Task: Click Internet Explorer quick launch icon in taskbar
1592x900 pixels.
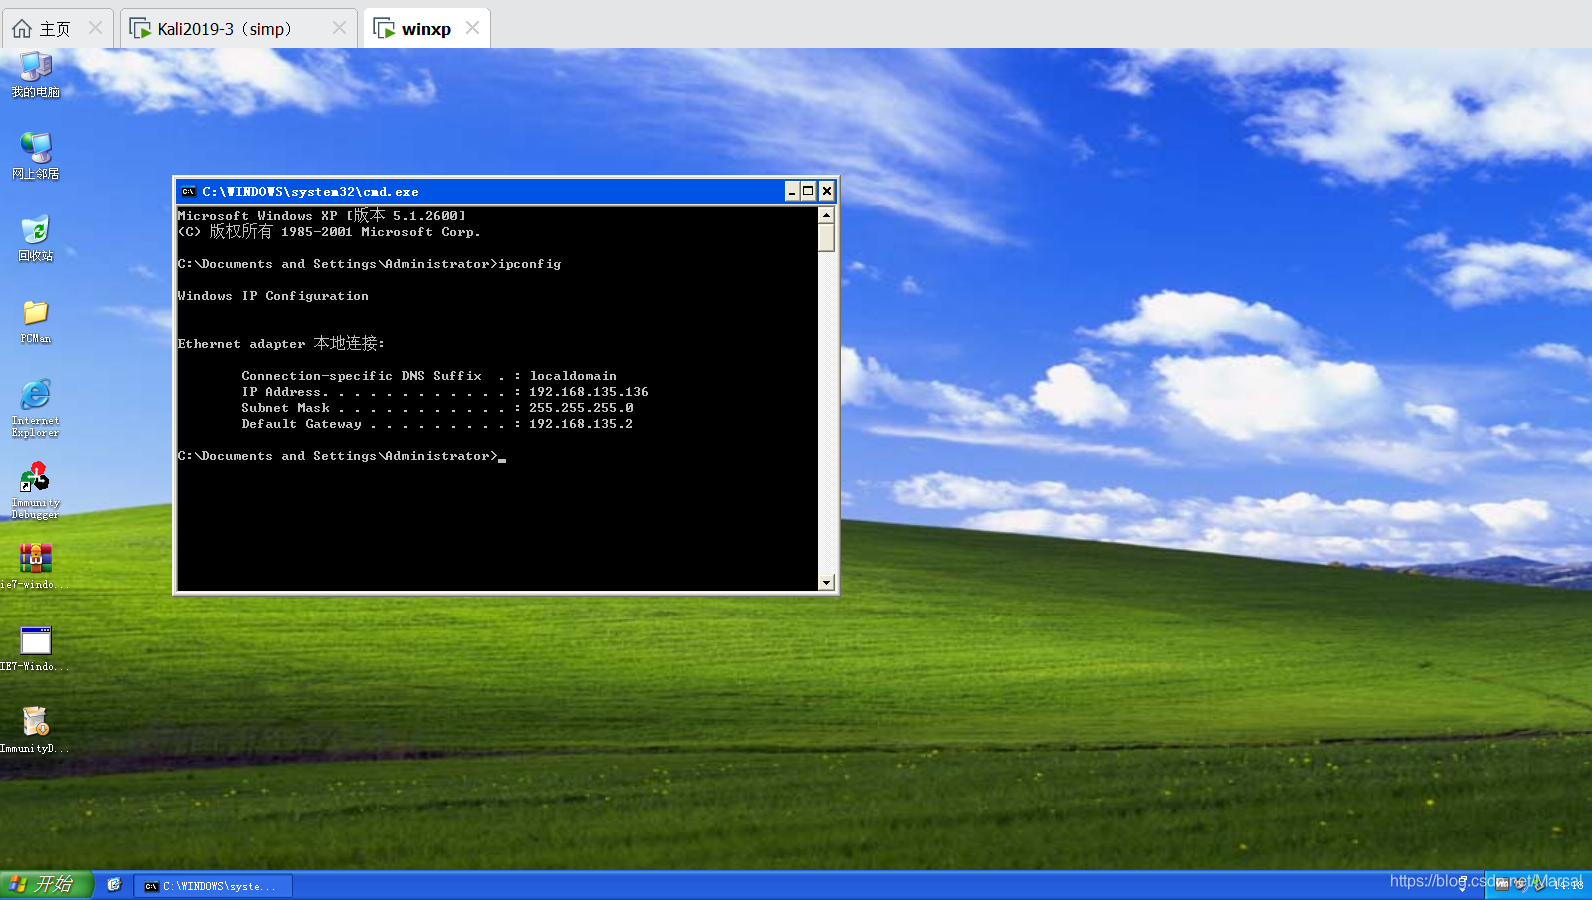Action: click(114, 885)
